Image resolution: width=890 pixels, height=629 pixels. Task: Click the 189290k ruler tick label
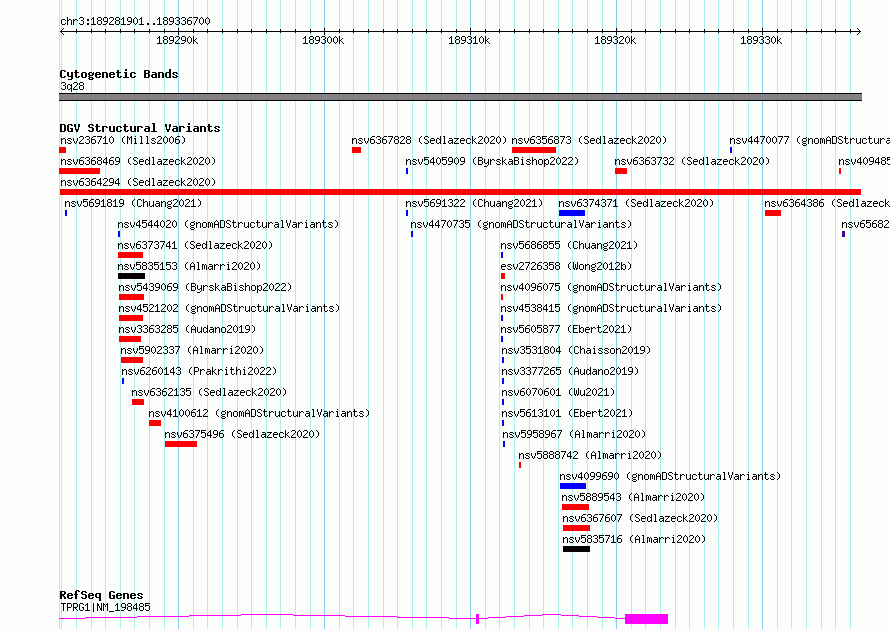pos(177,40)
